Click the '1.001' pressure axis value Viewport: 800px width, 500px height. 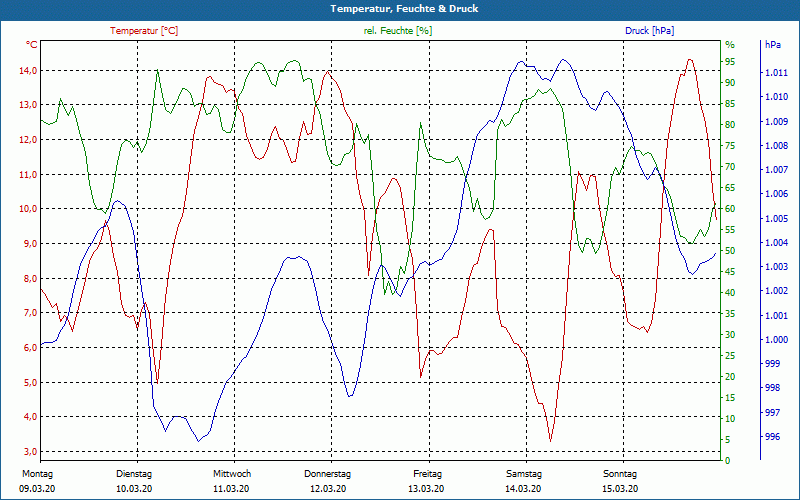pos(776,315)
